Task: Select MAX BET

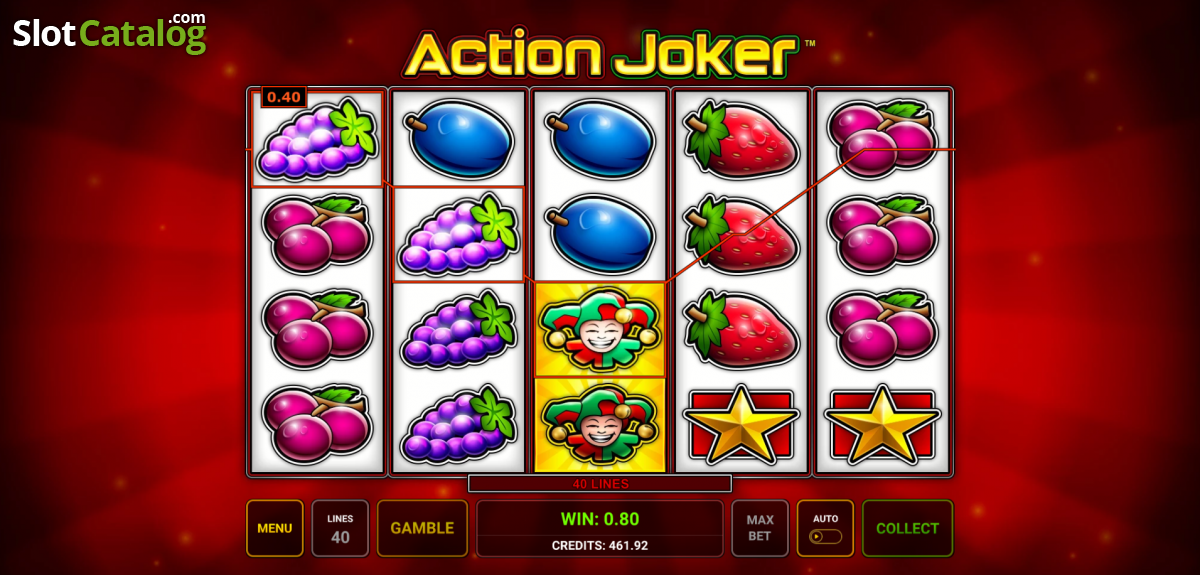Action: coord(760,528)
